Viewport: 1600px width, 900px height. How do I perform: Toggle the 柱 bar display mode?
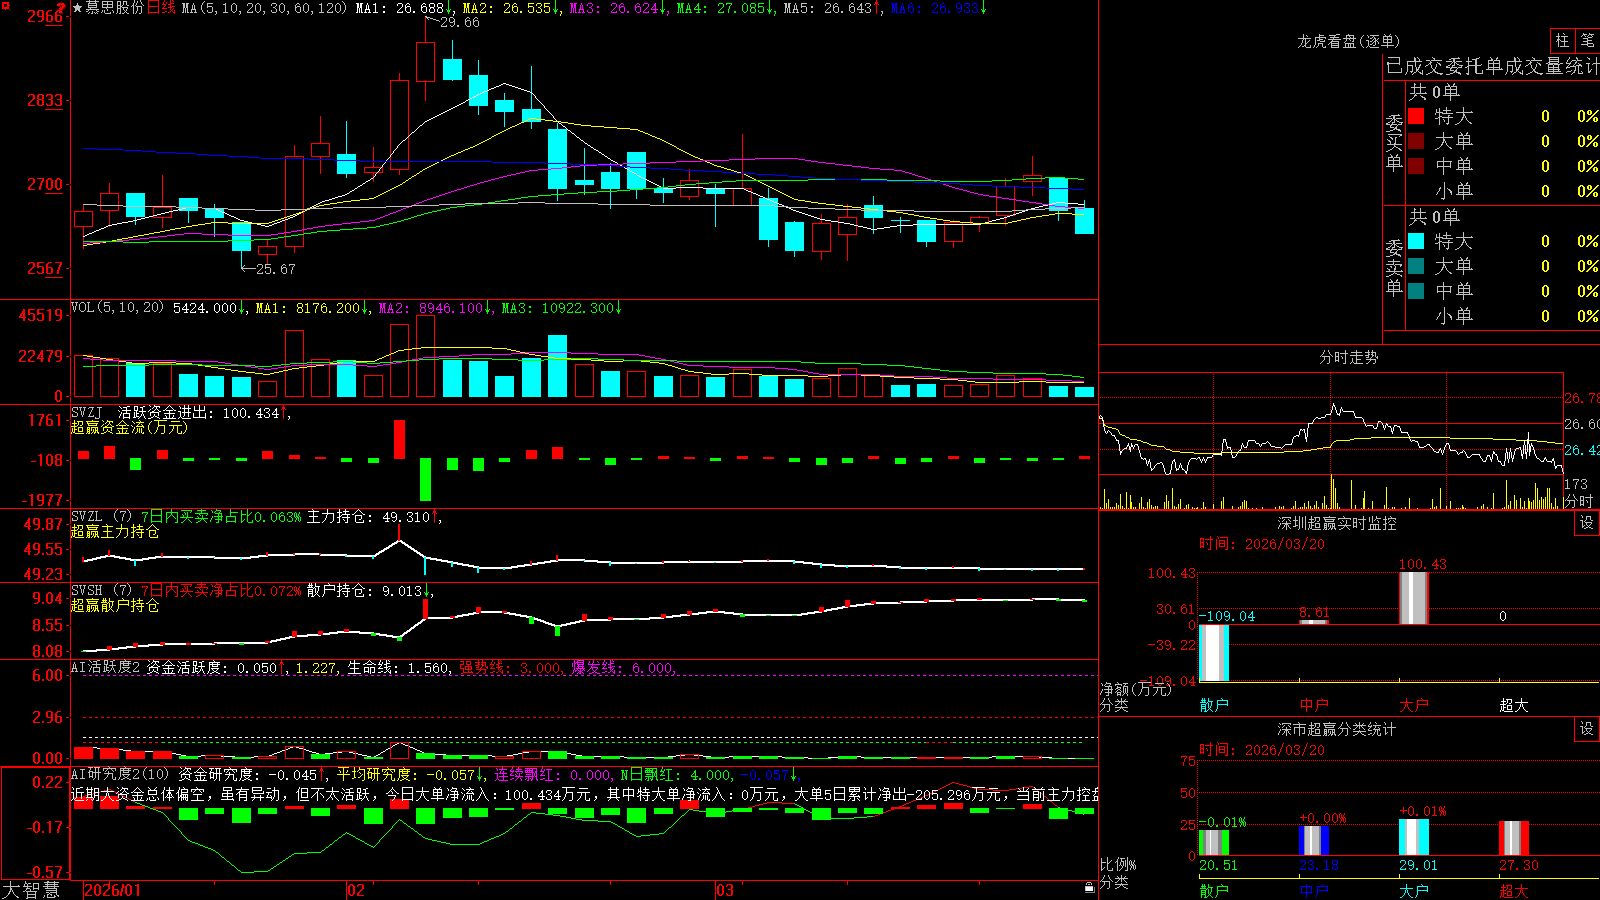click(x=1562, y=41)
